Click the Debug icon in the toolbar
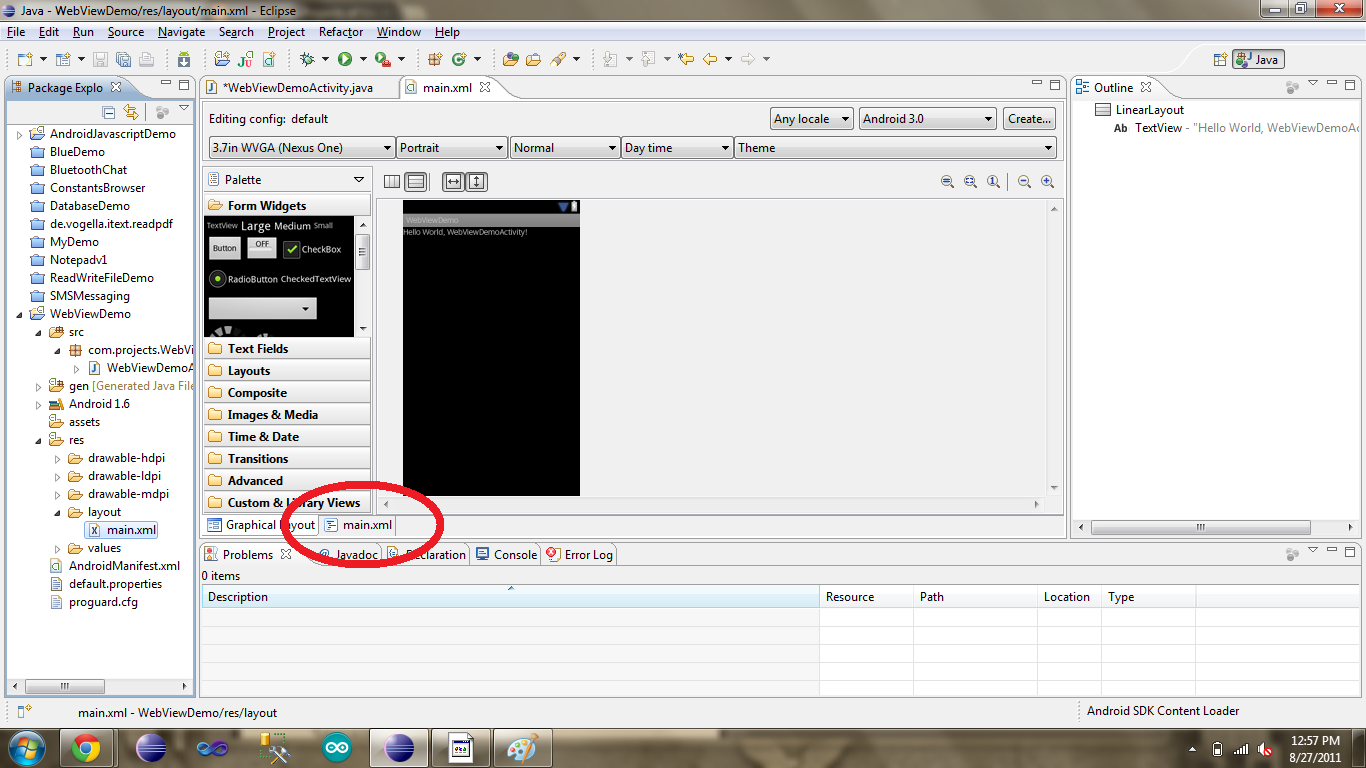Viewport: 1366px width, 768px height. click(x=308, y=59)
